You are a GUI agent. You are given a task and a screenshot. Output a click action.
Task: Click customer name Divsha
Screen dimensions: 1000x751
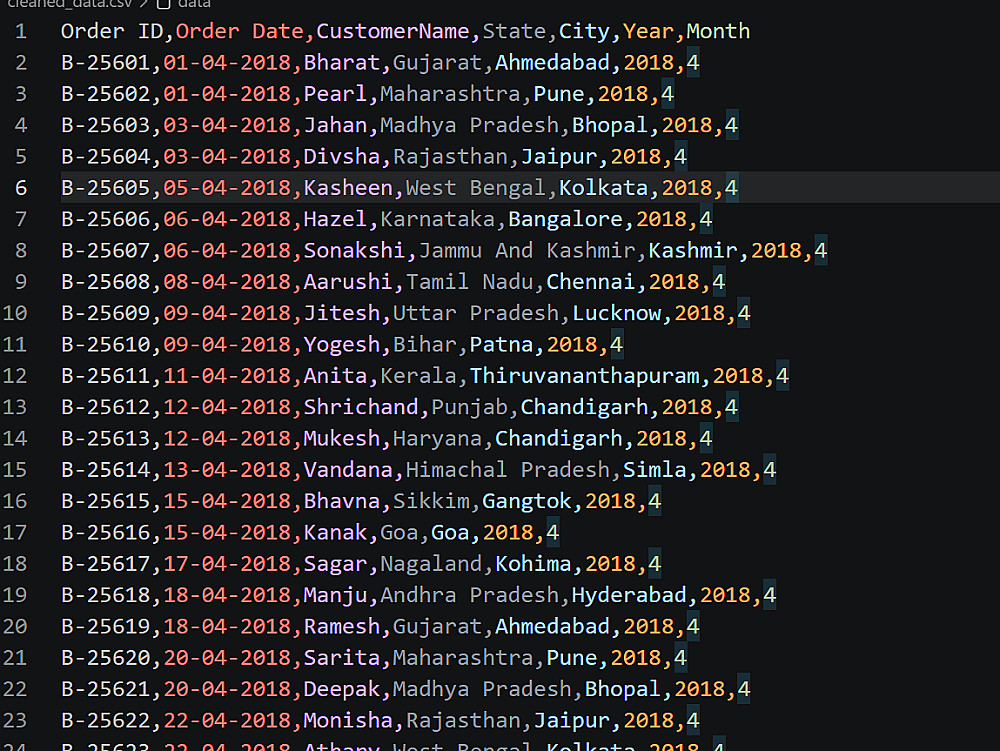point(342,156)
